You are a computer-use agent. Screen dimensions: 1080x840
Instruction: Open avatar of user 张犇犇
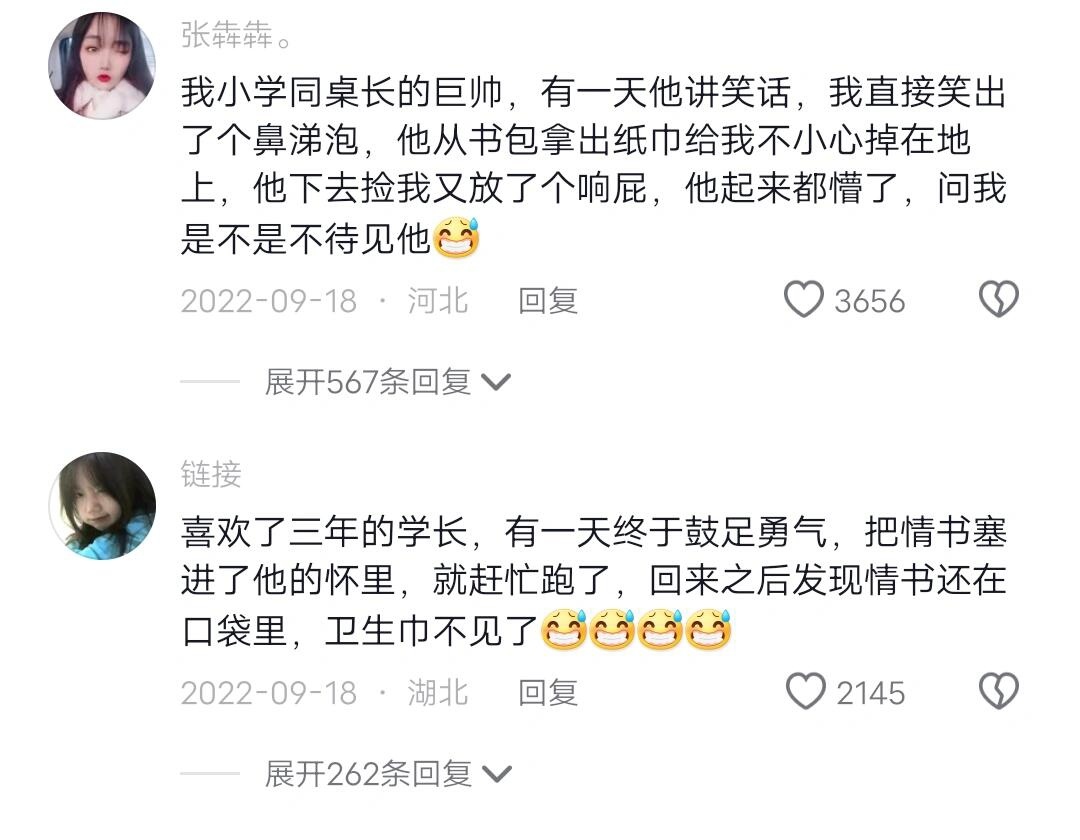102,65
